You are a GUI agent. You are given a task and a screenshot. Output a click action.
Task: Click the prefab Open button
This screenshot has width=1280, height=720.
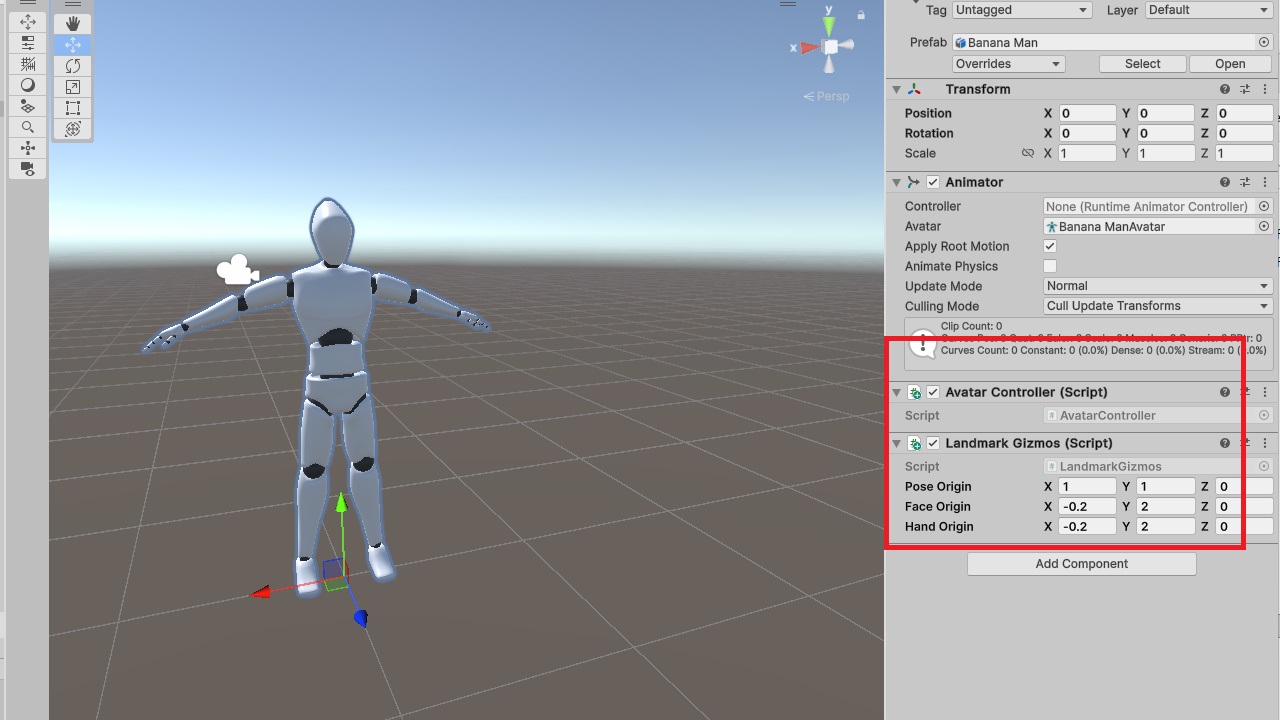[1229, 63]
